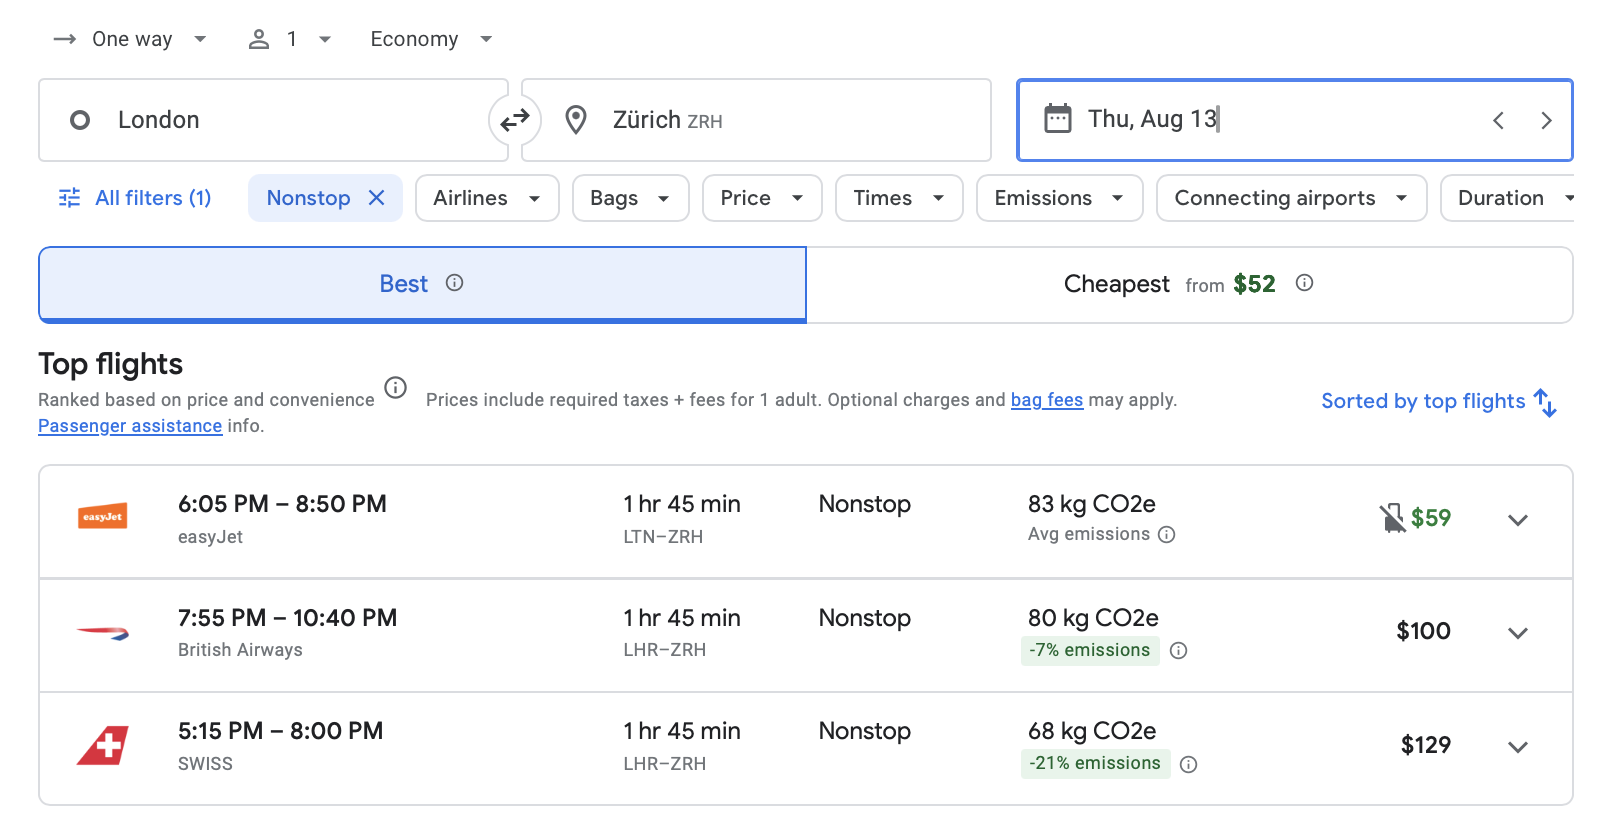Click info icon next to Best tab
The width and height of the screenshot is (1620, 826).
pos(454,283)
